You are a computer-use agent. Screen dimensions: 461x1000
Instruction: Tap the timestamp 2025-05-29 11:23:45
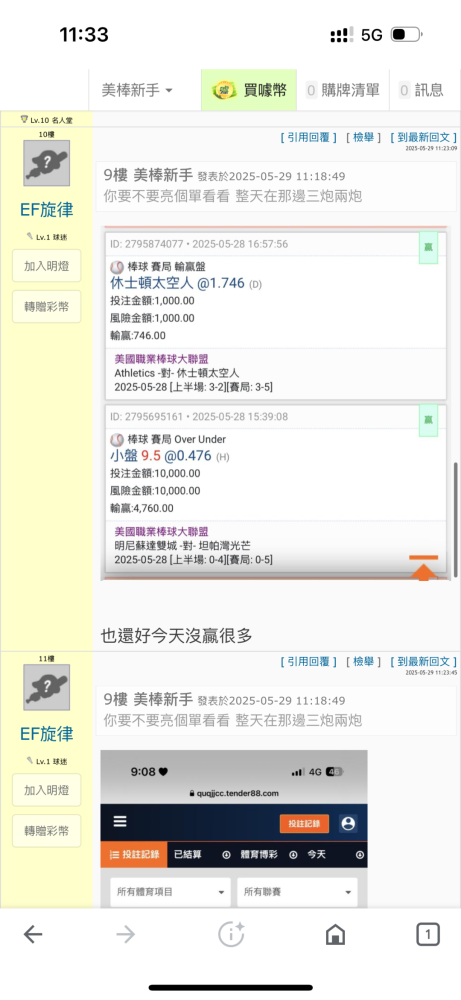(432, 672)
